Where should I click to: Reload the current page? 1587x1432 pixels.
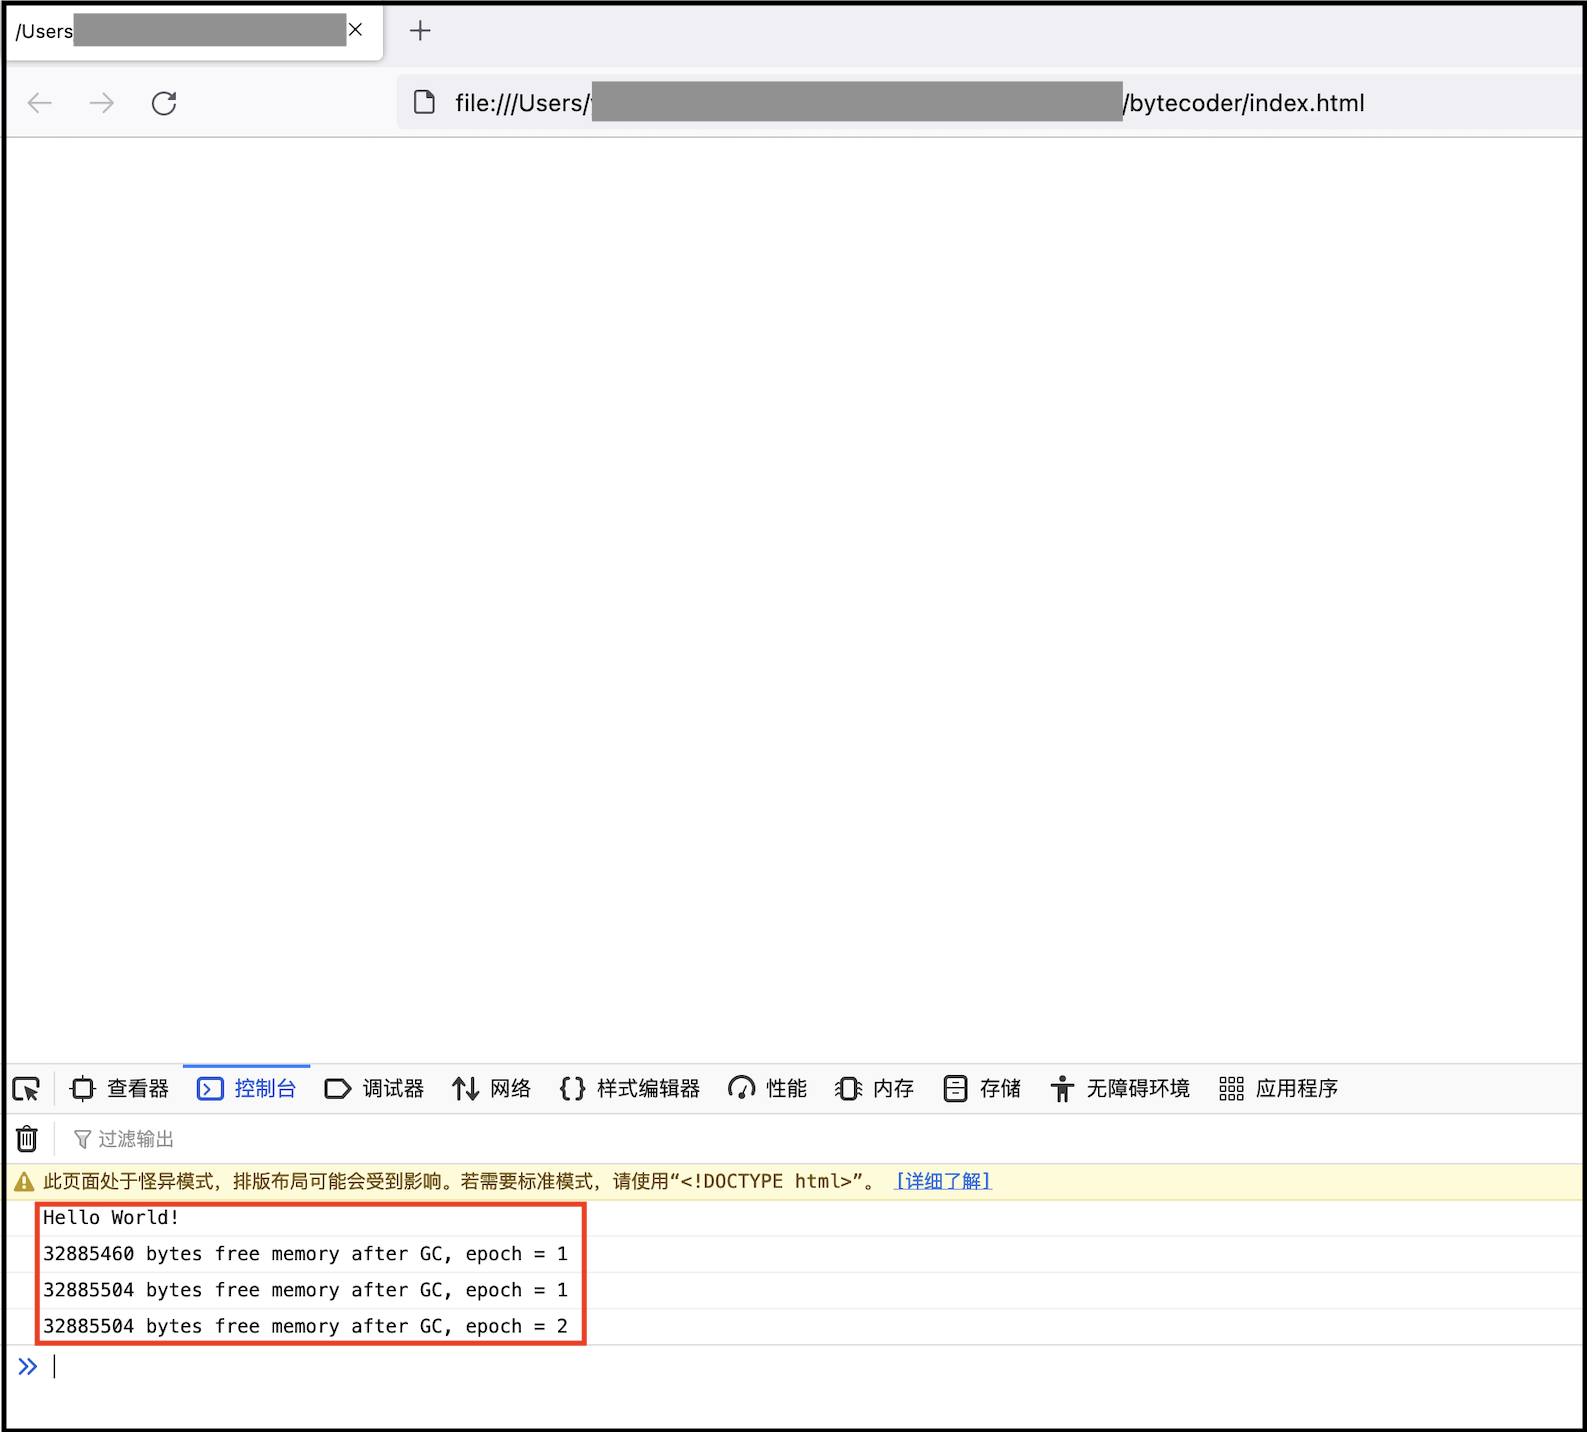[x=164, y=103]
